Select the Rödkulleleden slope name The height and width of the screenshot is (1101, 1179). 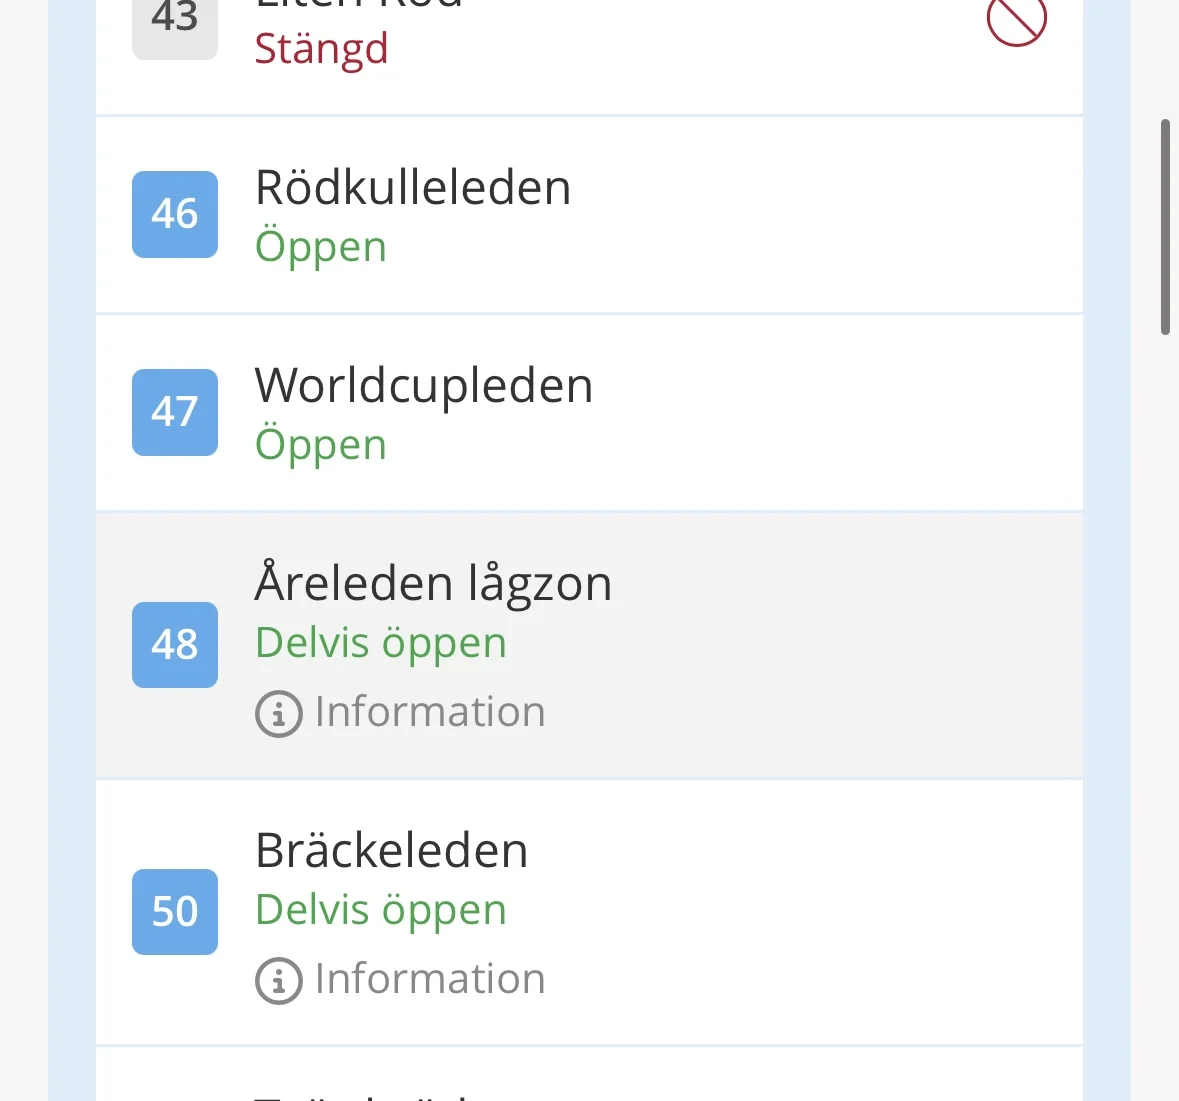click(x=413, y=187)
